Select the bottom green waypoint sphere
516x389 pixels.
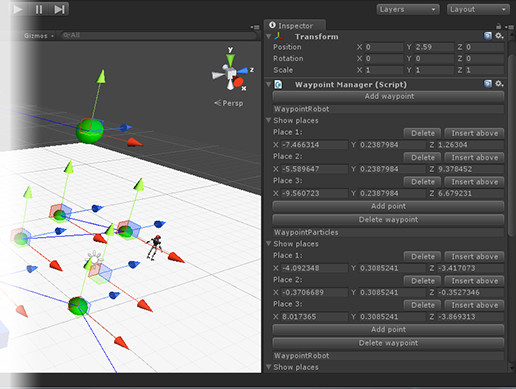coord(78,306)
